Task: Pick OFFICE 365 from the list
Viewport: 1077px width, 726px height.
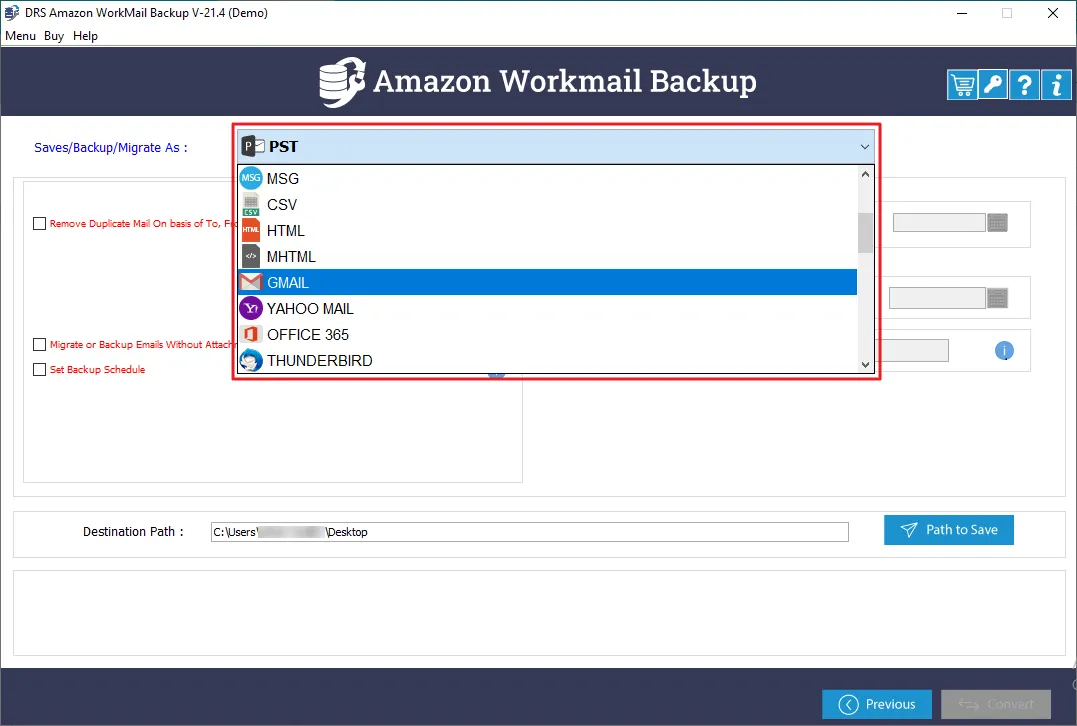Action: 547,334
